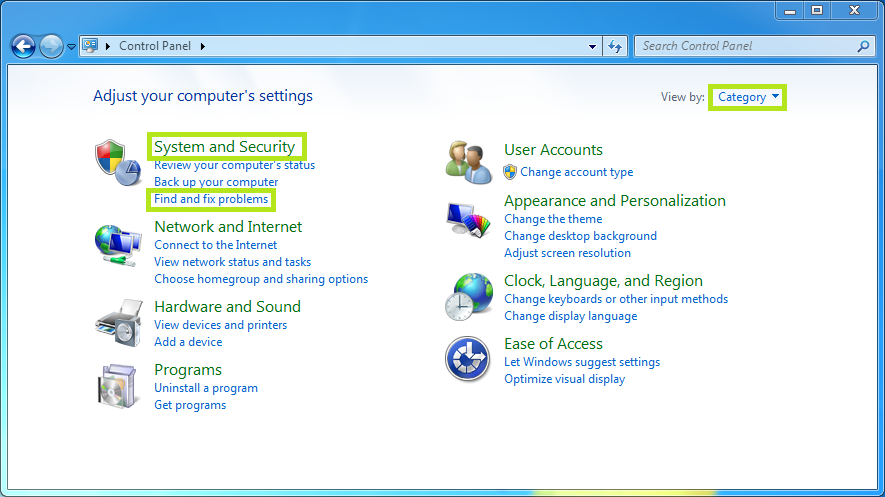This screenshot has height=497, width=885.
Task: Click the Control Panel breadcrumb item
Action: 155,46
